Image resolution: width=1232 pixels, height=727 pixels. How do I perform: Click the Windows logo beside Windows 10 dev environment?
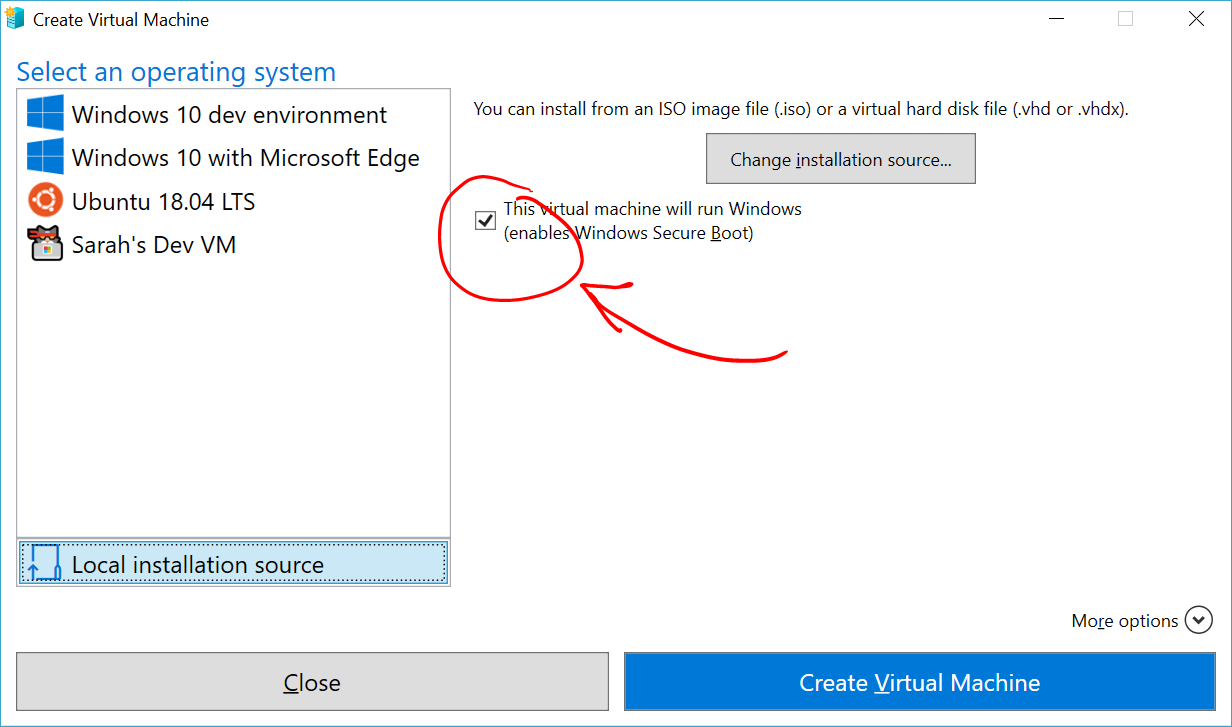click(44, 114)
